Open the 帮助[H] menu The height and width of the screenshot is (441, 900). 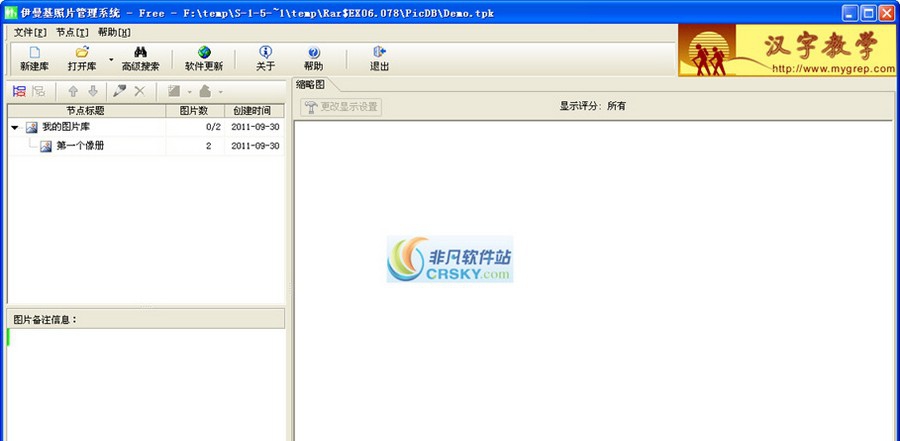[114, 32]
